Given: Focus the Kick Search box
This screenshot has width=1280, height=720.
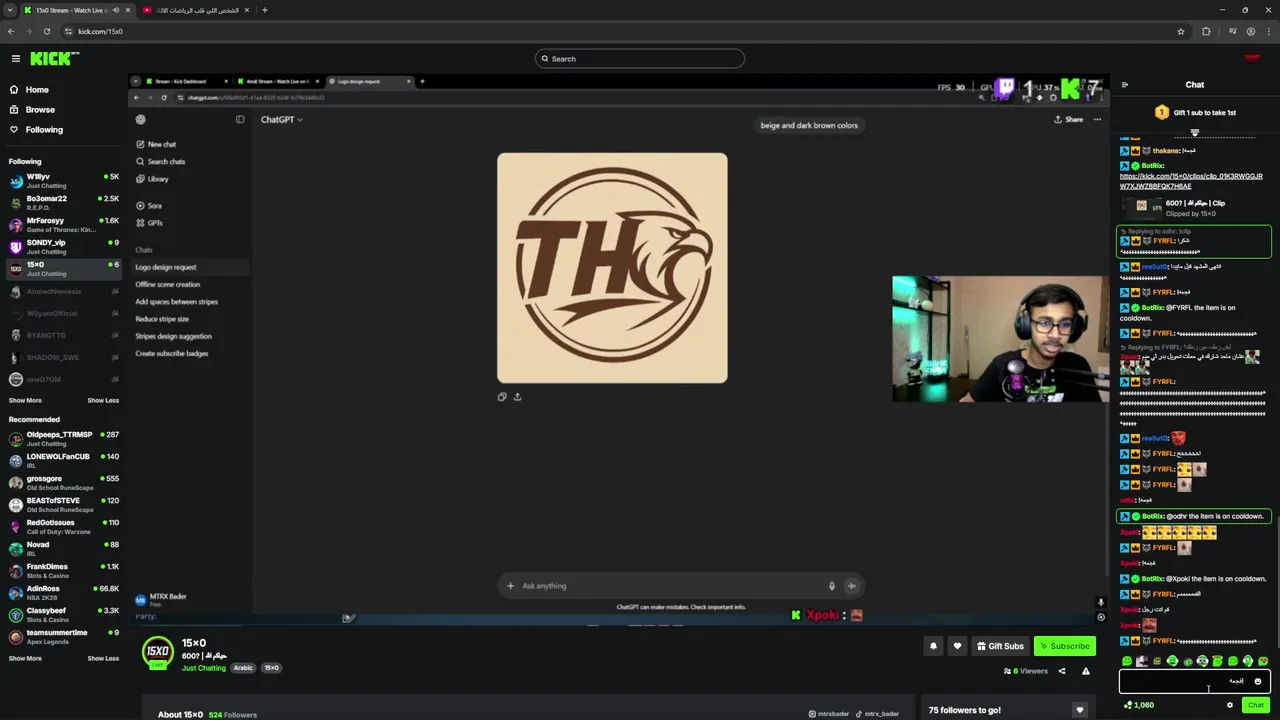Looking at the screenshot, I should (640, 59).
